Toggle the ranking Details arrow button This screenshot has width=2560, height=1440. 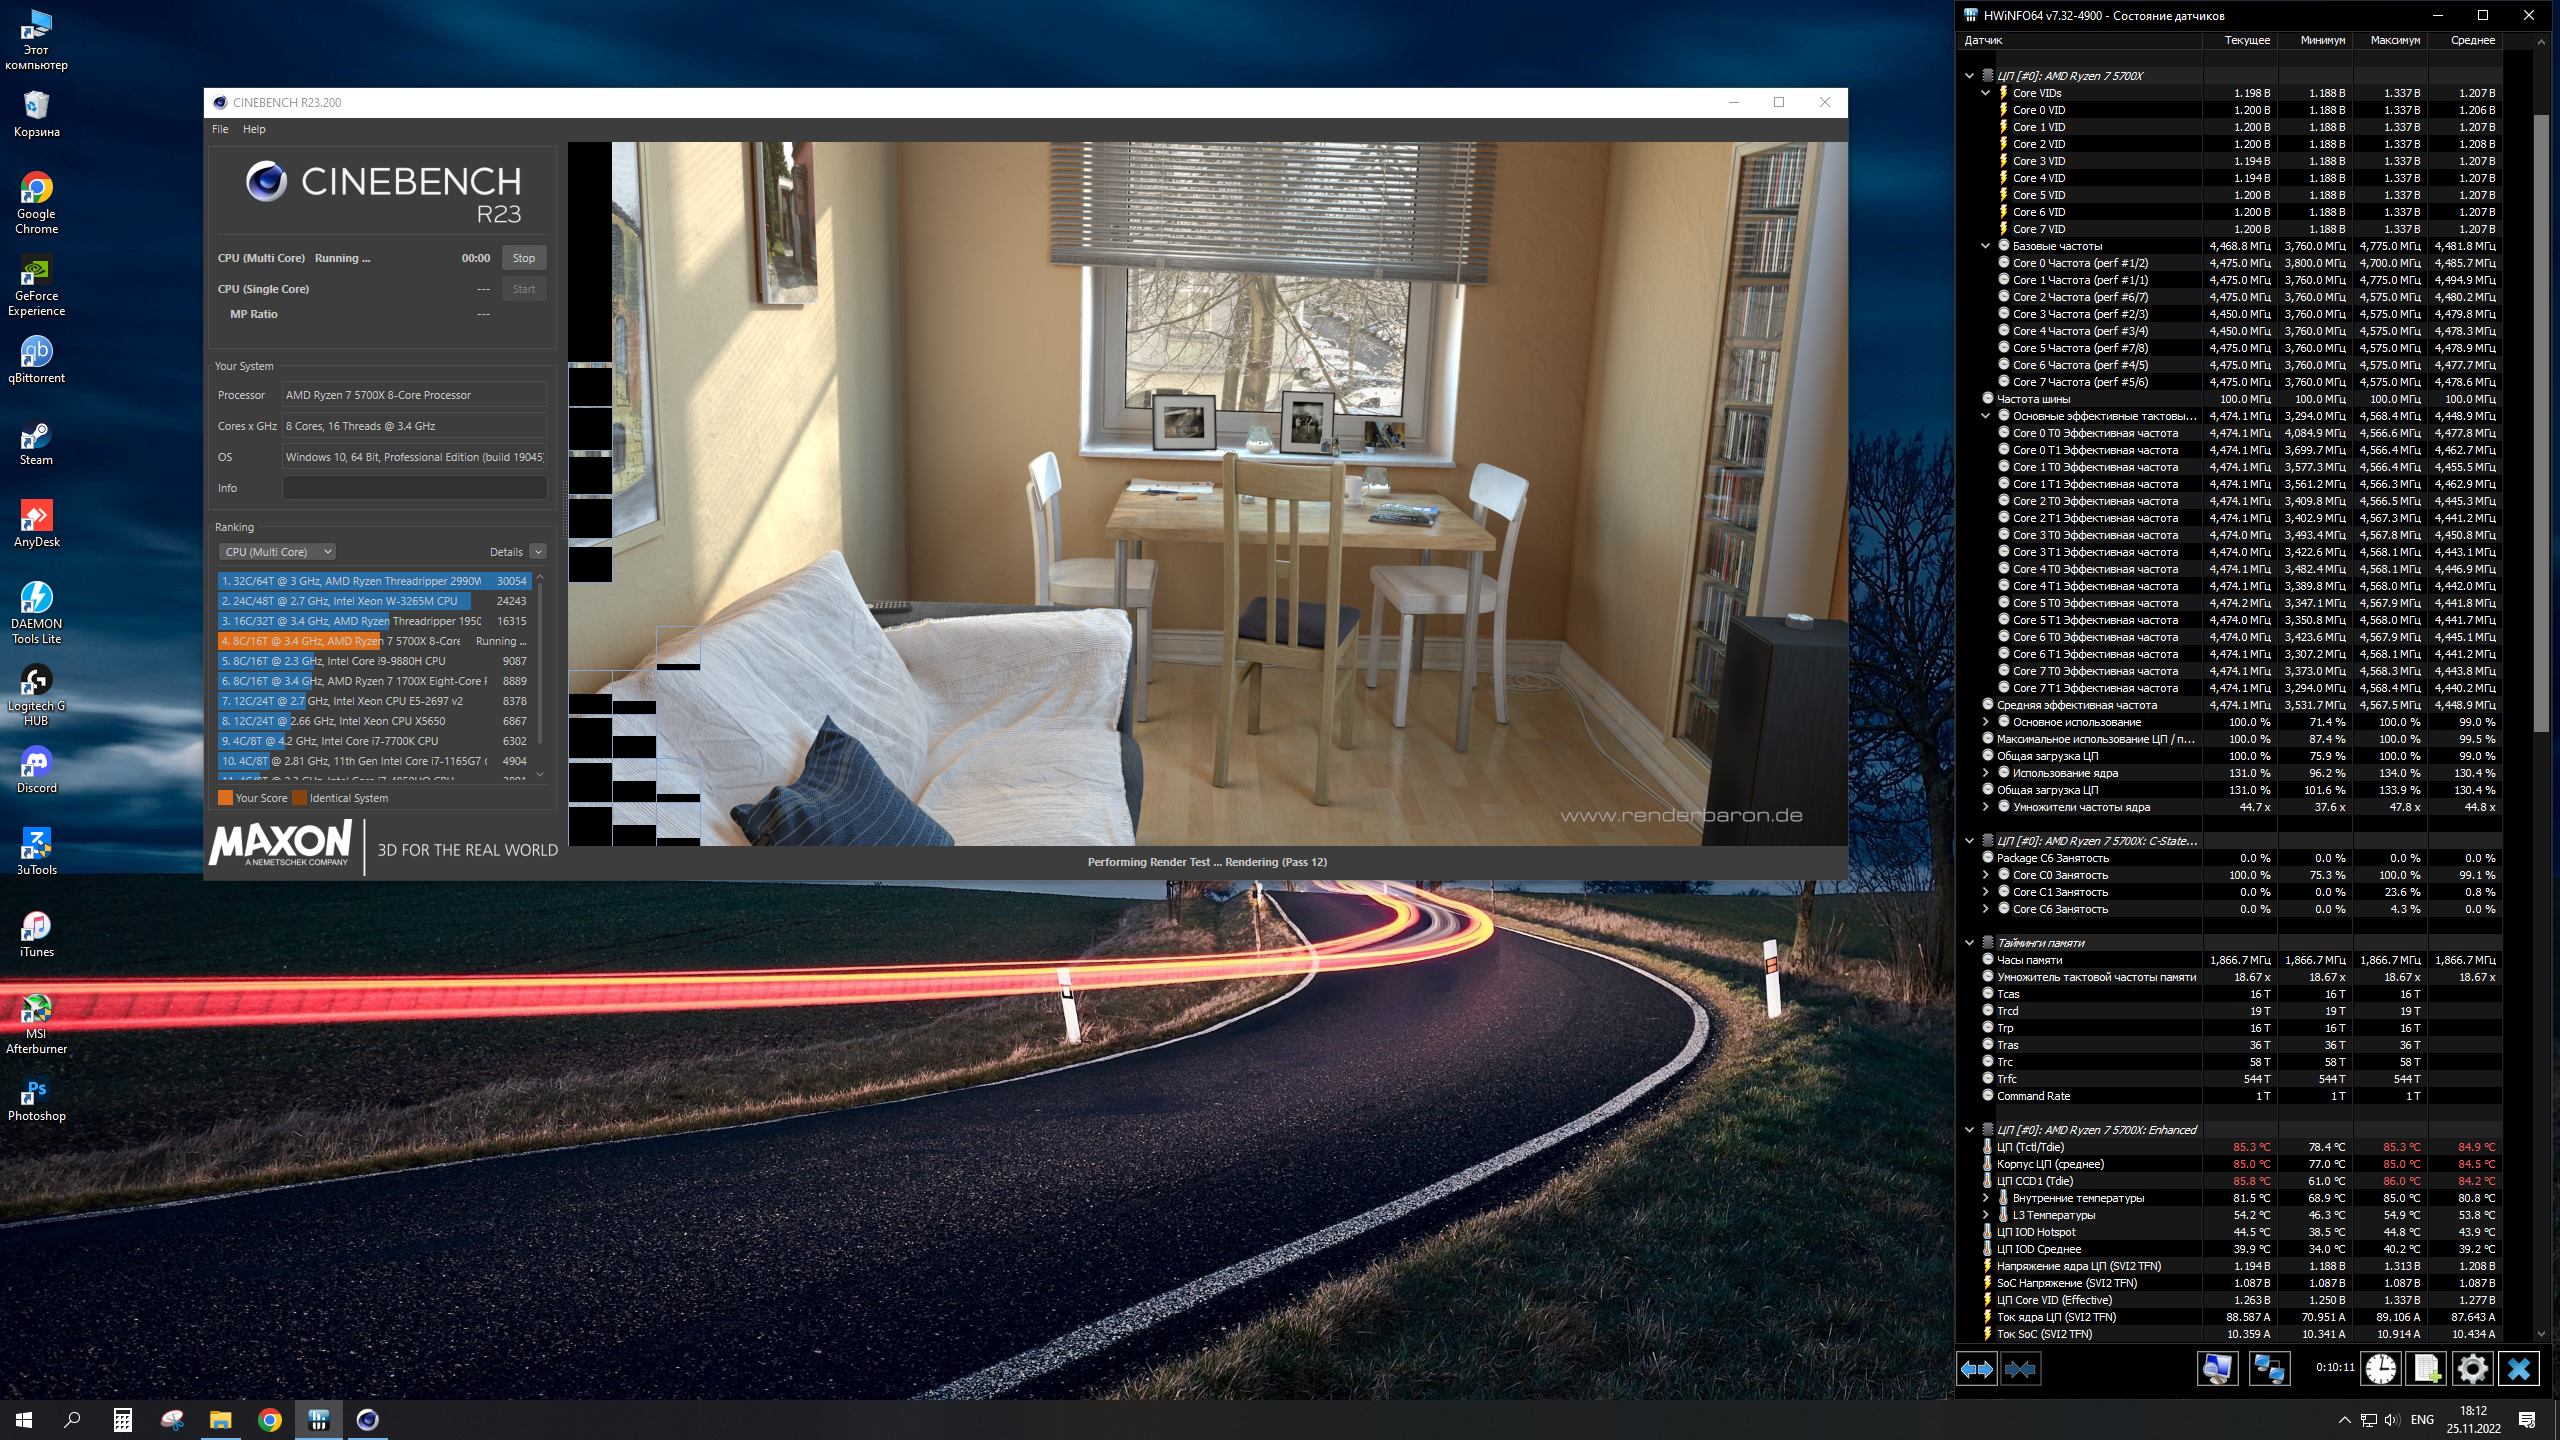[538, 552]
